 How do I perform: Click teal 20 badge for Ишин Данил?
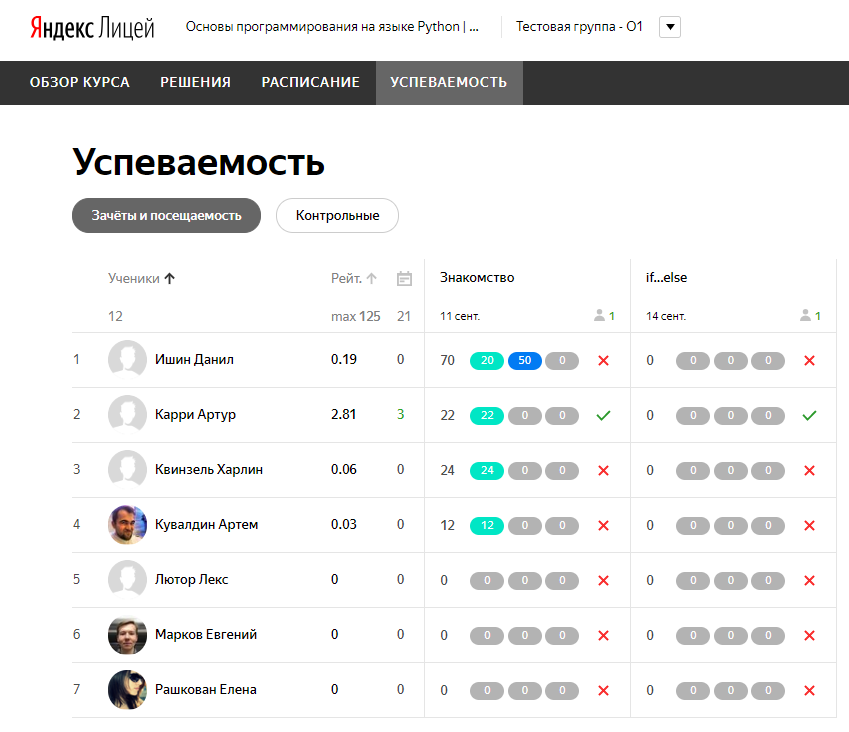(487, 361)
